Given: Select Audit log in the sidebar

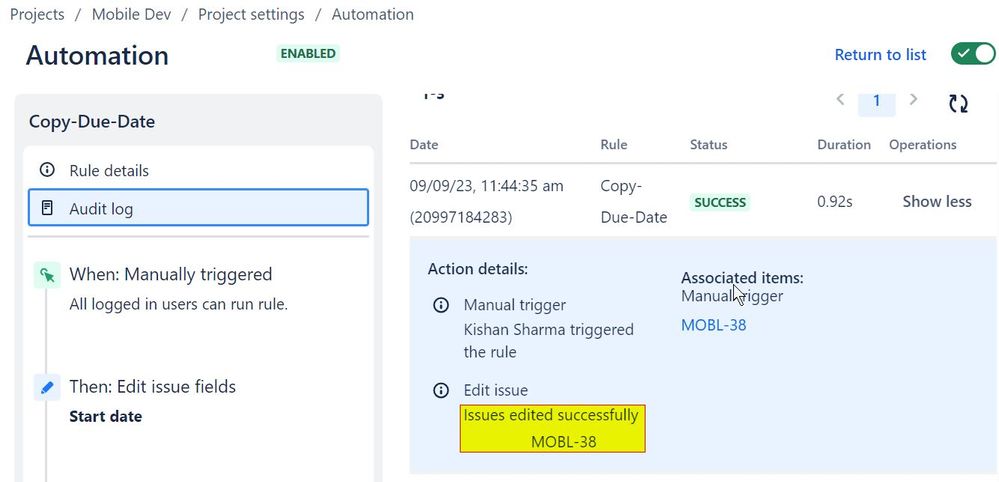Looking at the screenshot, I should pos(198,208).
